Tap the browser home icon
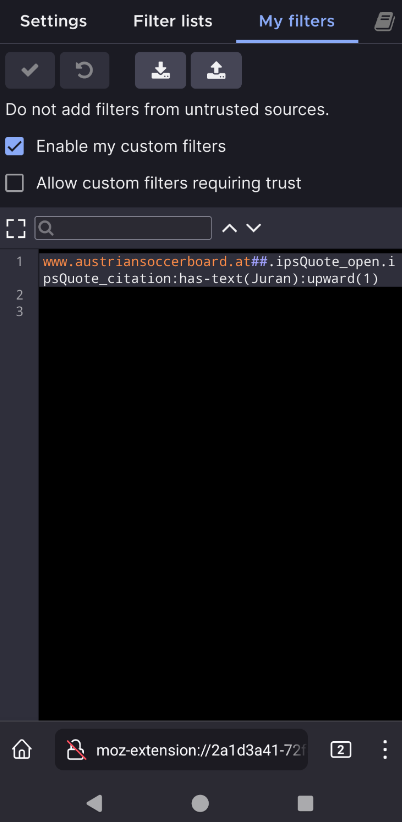 point(22,750)
